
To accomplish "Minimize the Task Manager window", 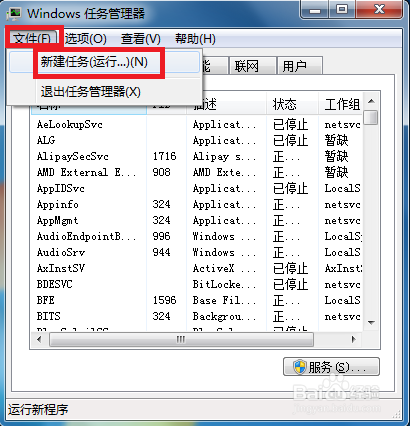I will pos(315,10).
